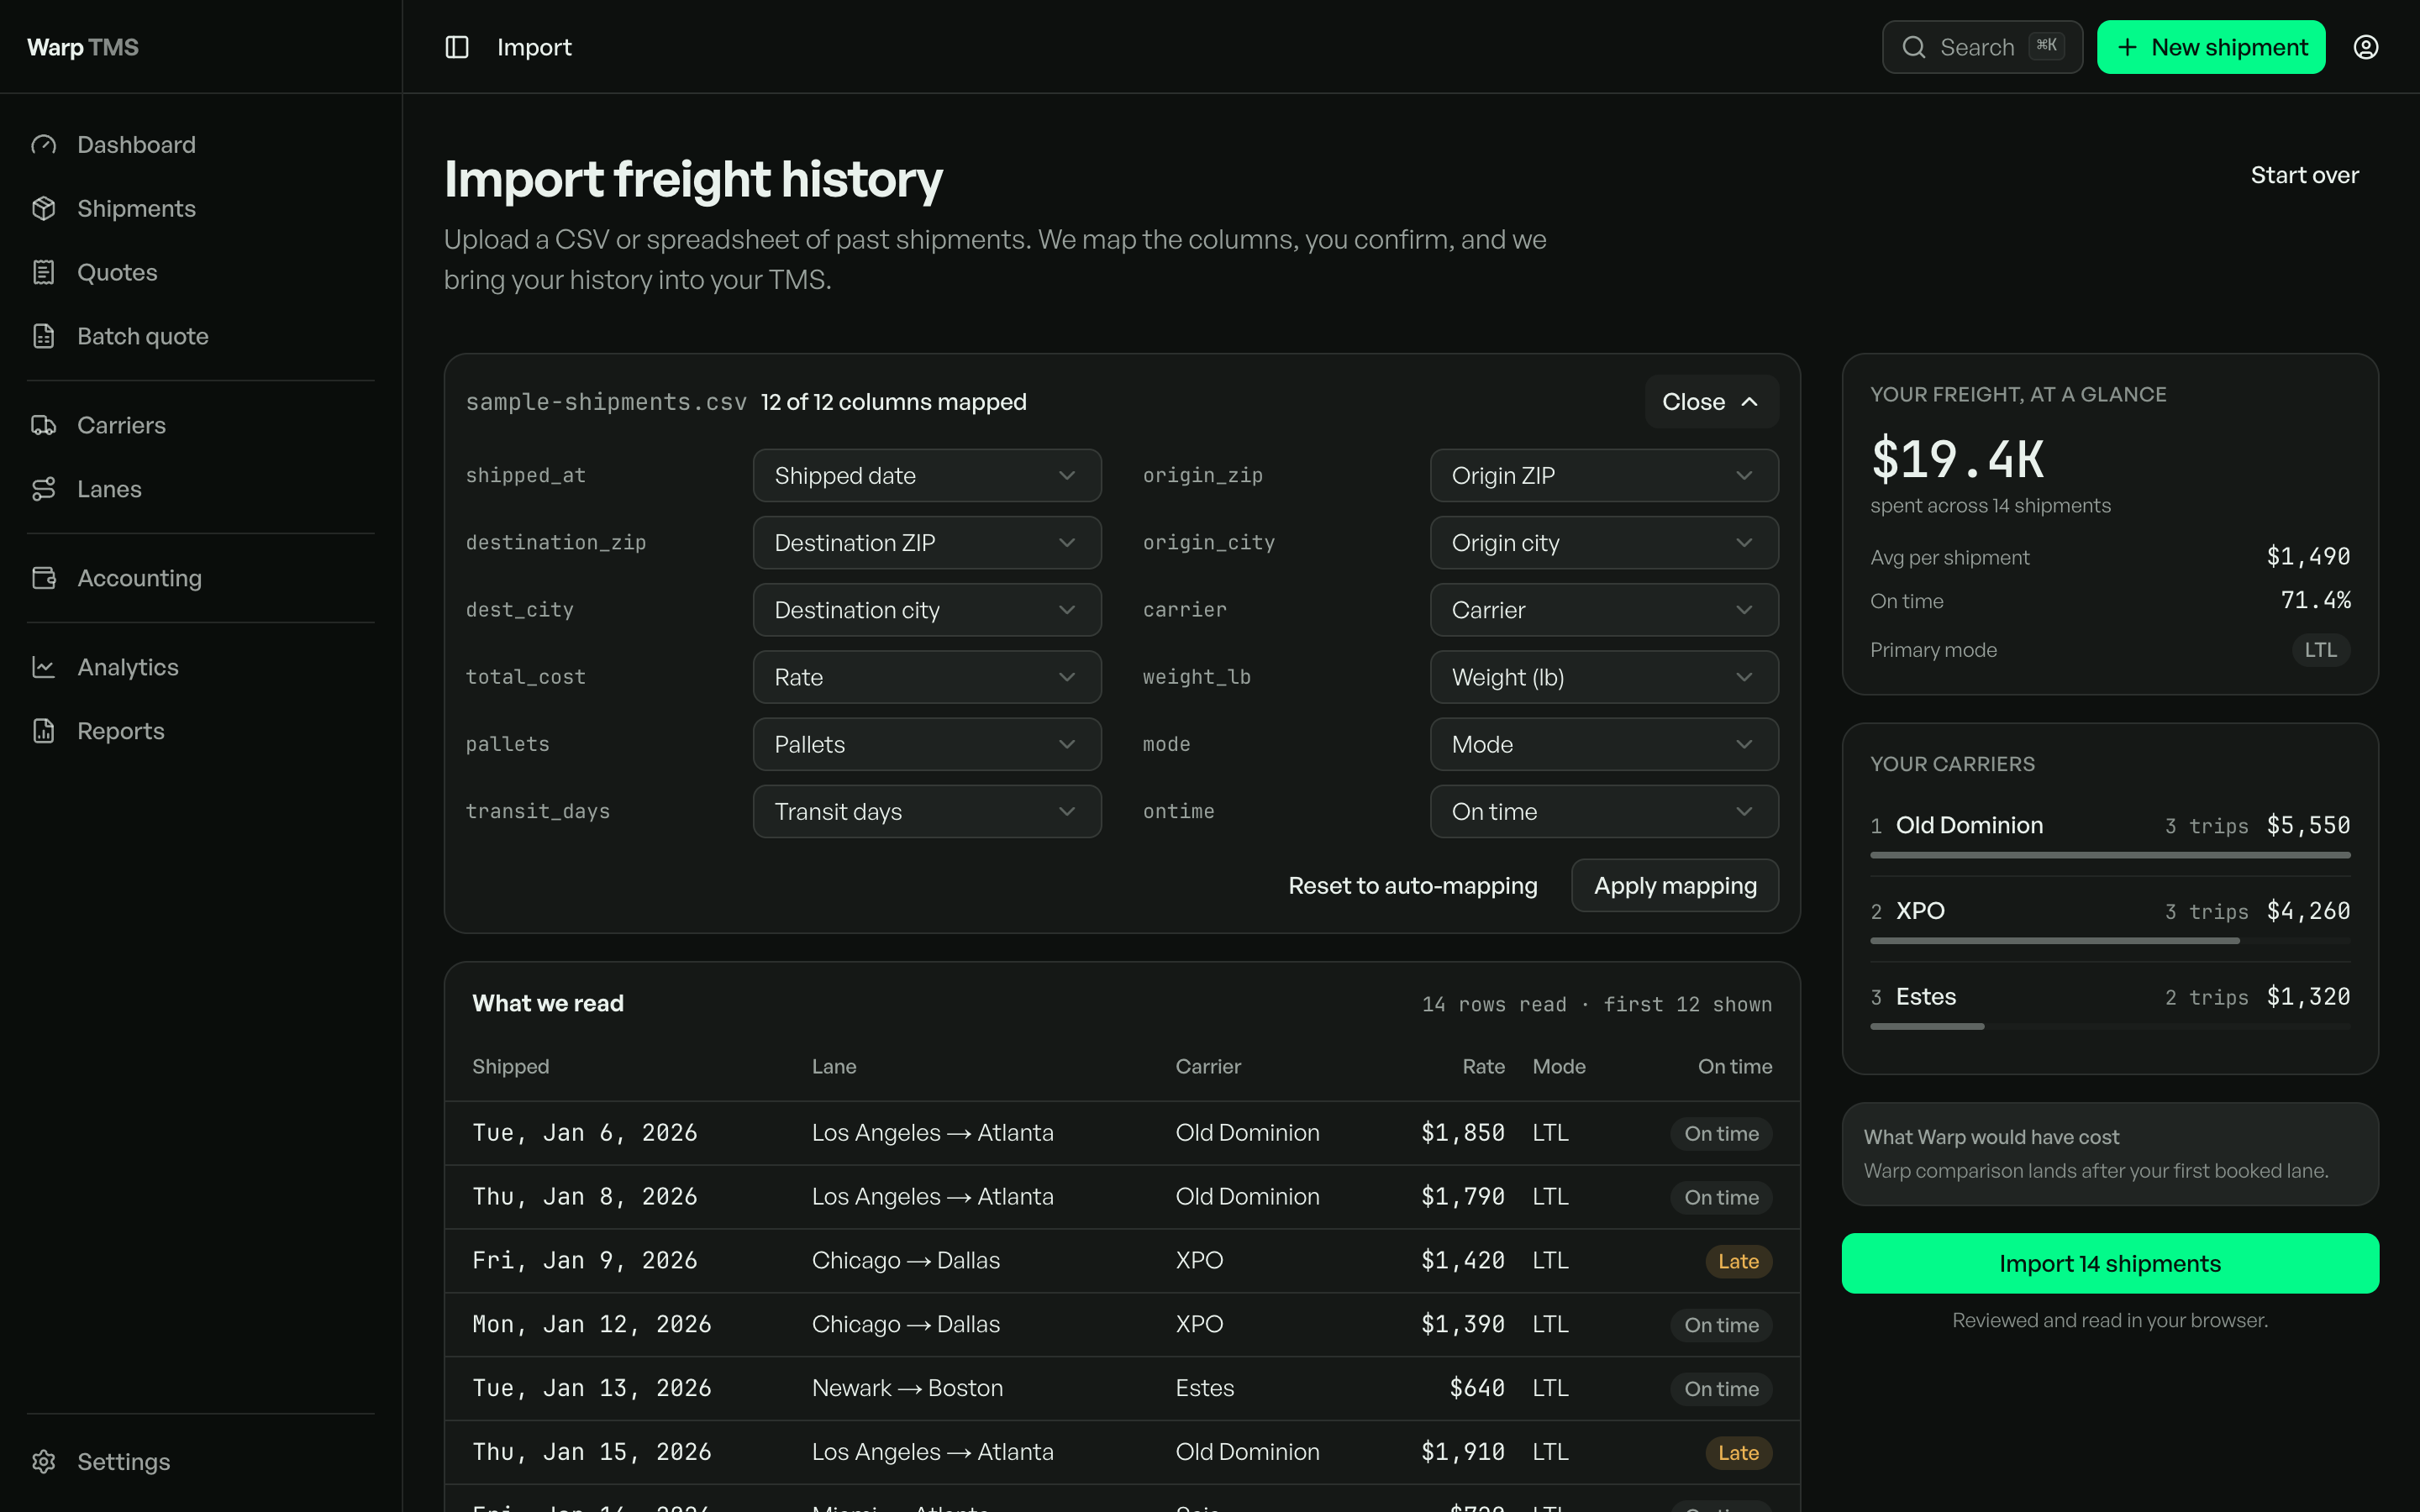Click the search magnifier icon
This screenshot has width=2420, height=1512.
pos(1914,47)
